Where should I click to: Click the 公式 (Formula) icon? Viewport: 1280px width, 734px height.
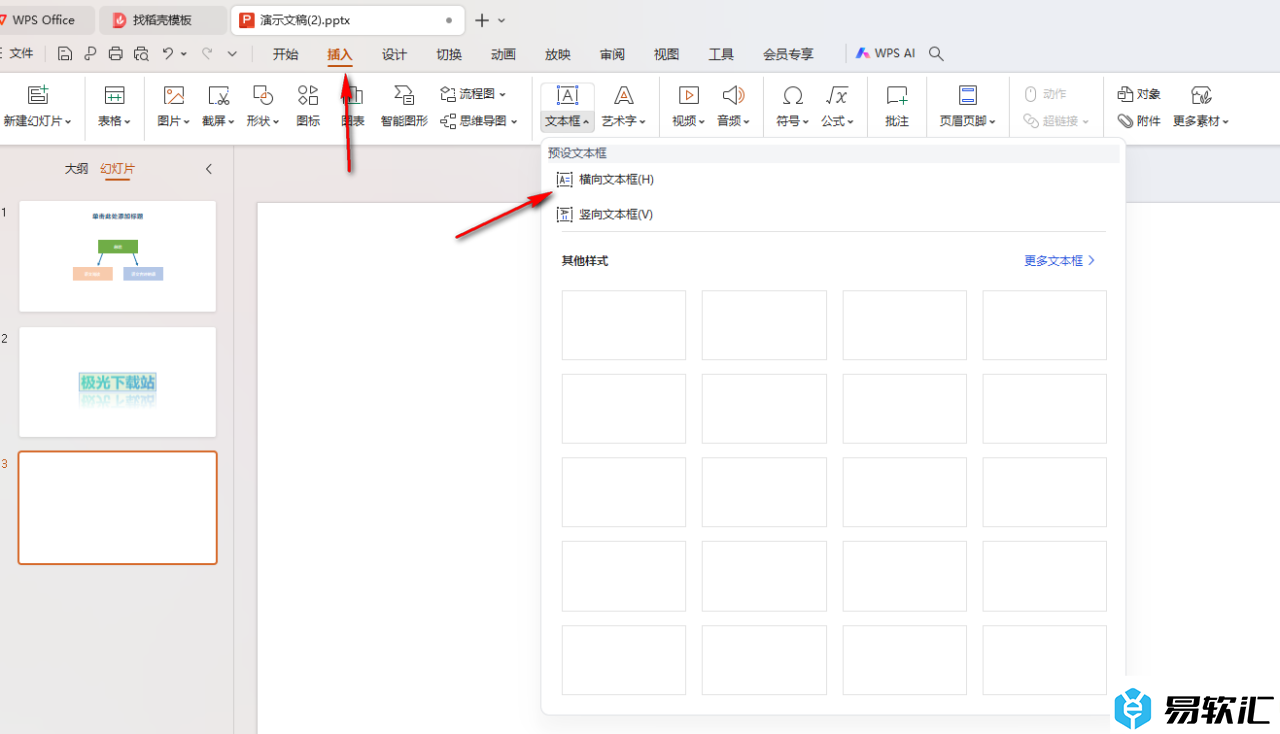(x=837, y=95)
